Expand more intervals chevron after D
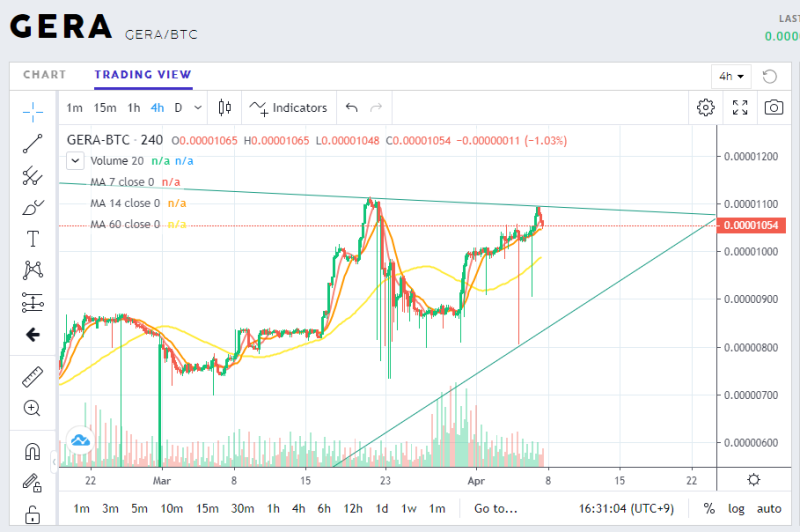The width and height of the screenshot is (800, 532). tap(198, 108)
